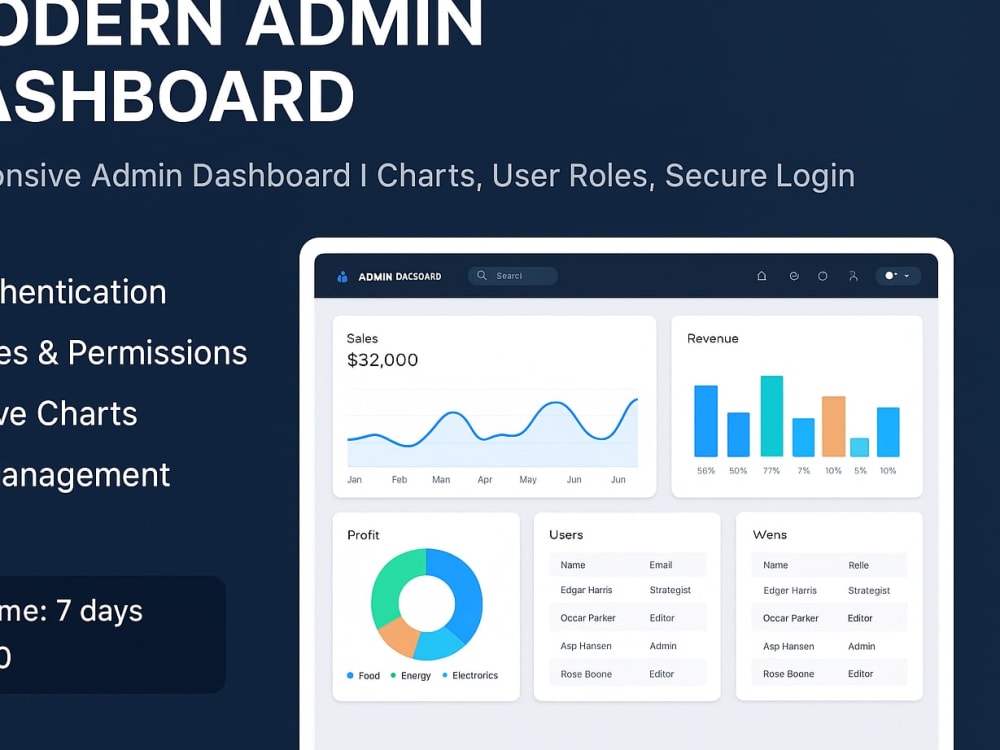Click the Wens card title
The height and width of the screenshot is (750, 1000).
pyautogui.click(x=769, y=535)
